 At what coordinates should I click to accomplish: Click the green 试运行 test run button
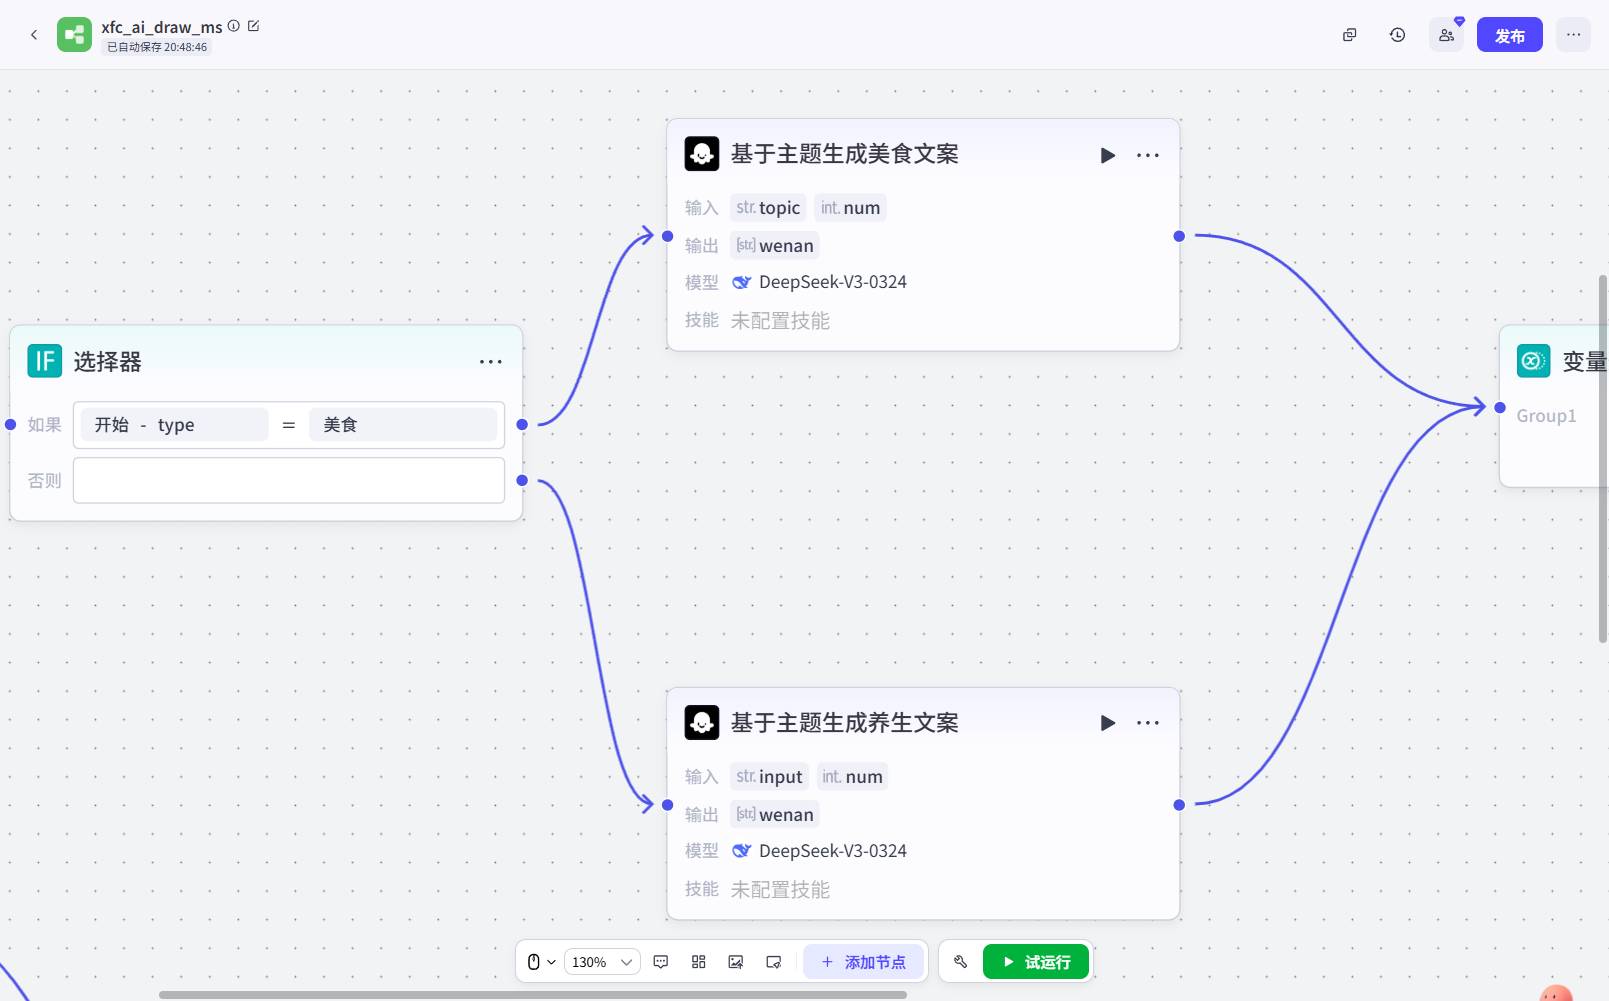tap(1036, 962)
